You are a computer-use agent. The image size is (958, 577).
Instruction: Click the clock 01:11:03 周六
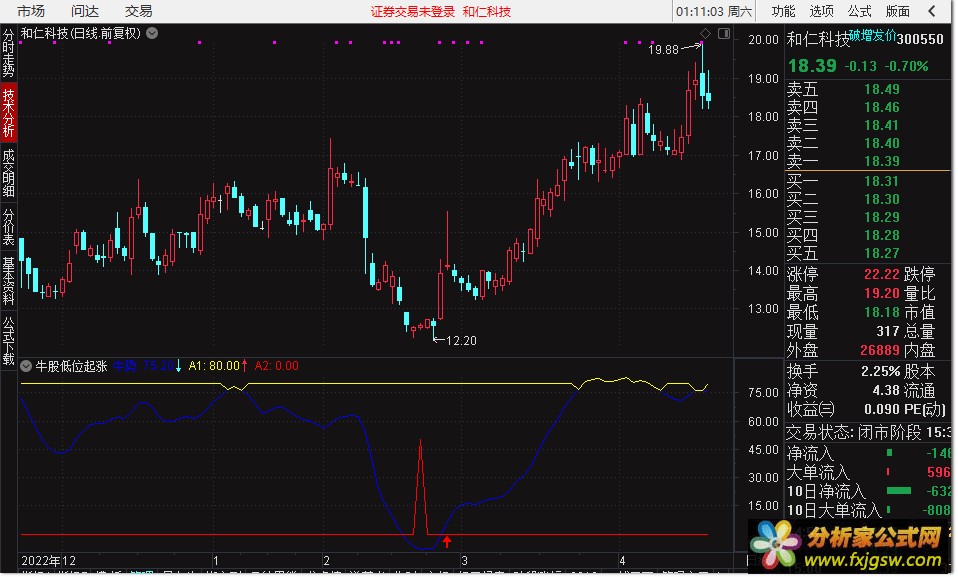714,12
